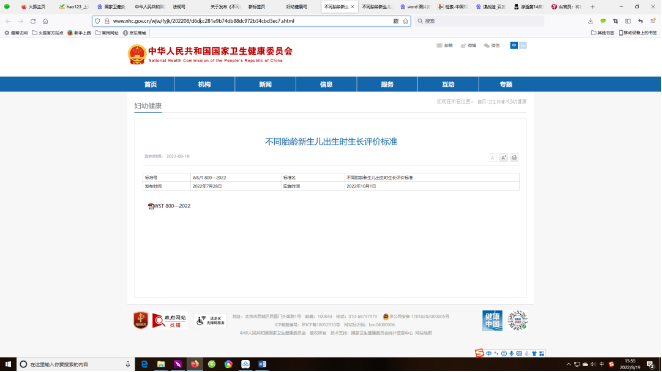Image resolution: width=662 pixels, height=372 pixels.
Task: Open the 其他书签 folder
Action: 602,33
